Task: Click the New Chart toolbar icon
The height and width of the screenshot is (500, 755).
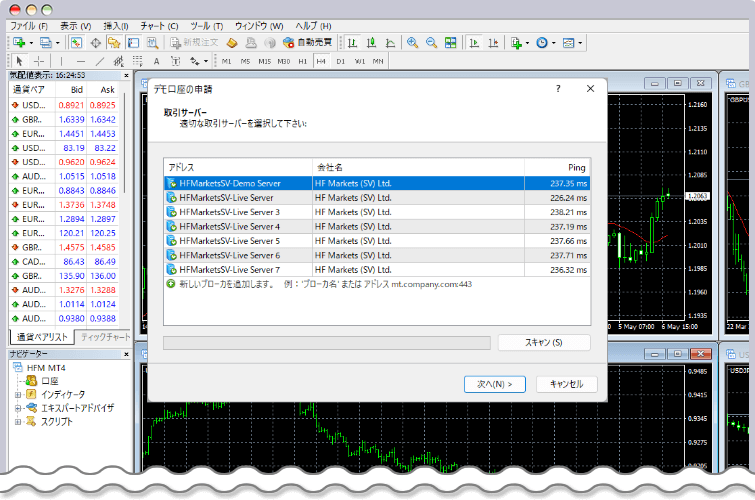Action: [19, 43]
